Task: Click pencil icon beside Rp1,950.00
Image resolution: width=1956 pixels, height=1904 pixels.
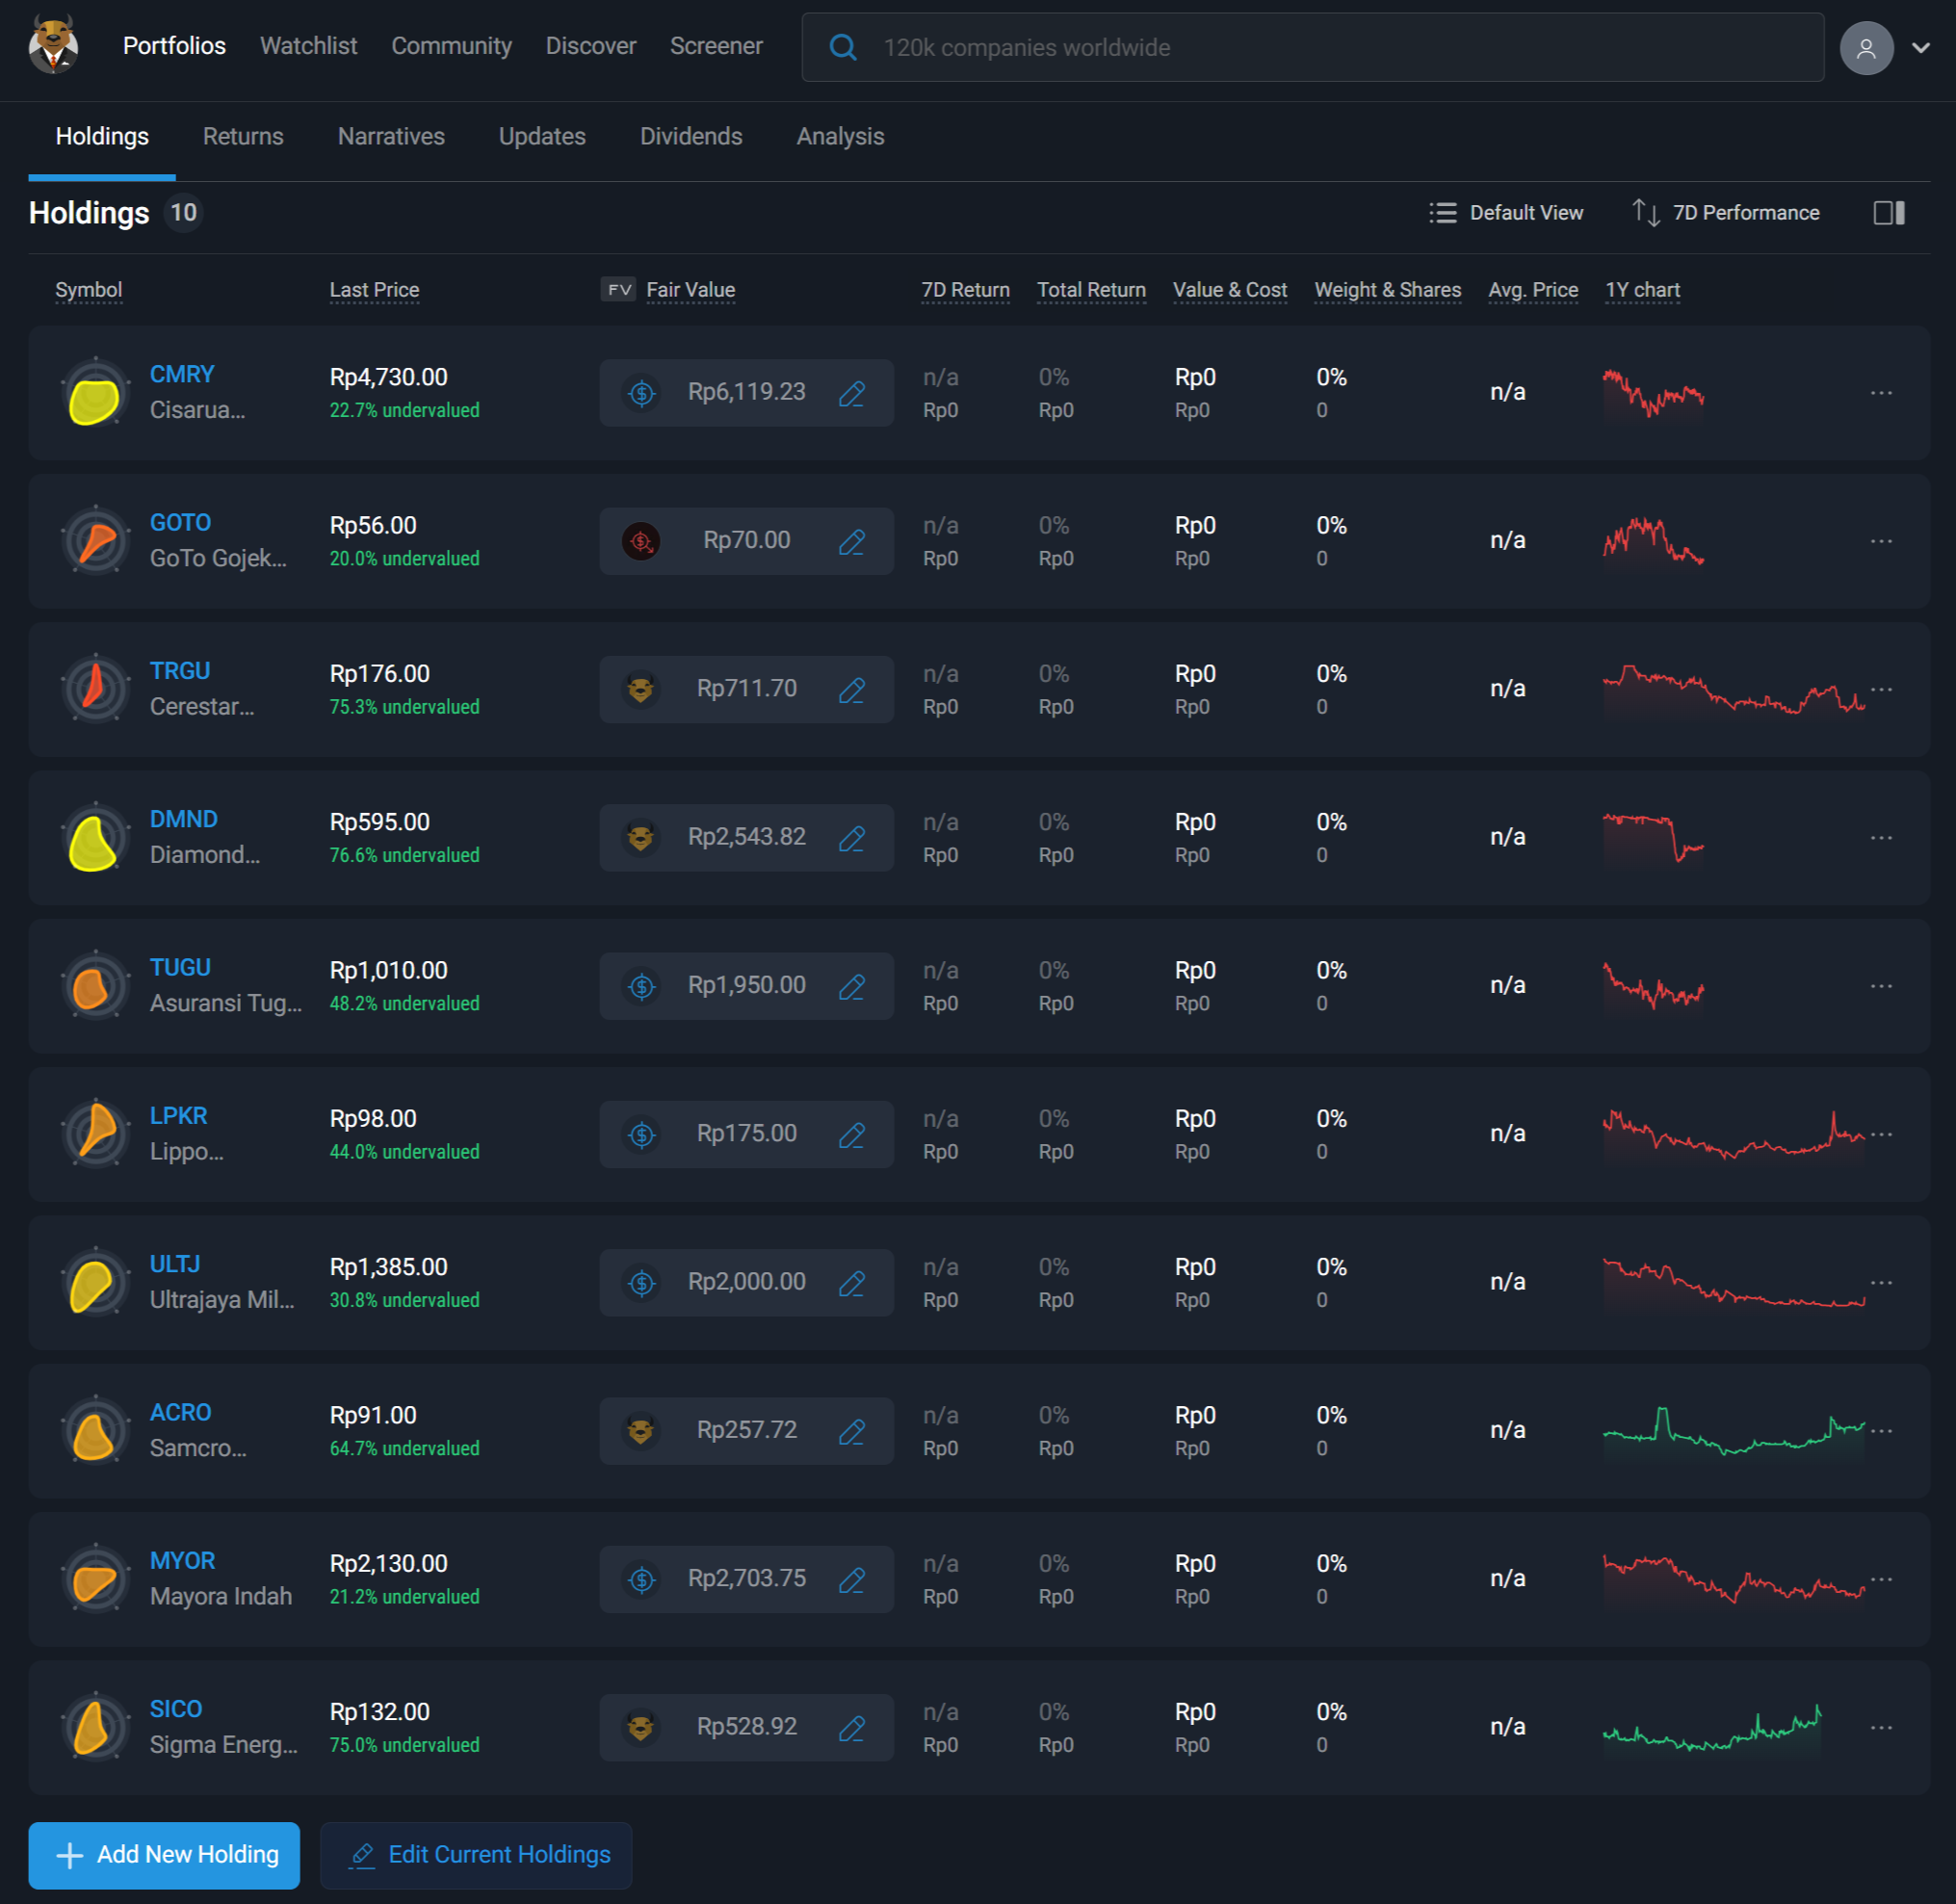Action: pyautogui.click(x=851, y=986)
